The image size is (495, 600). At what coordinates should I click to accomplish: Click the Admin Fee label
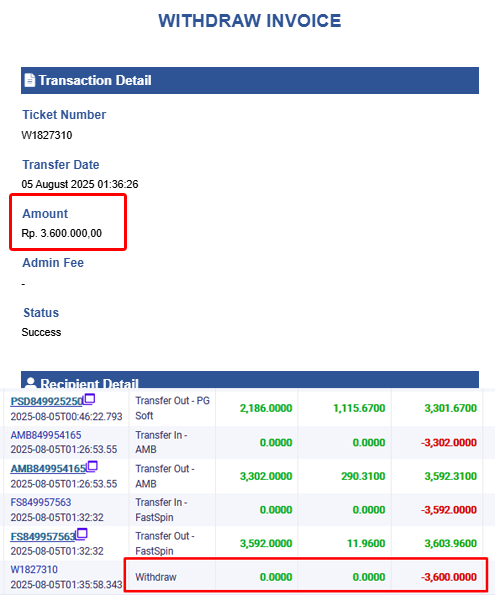53,262
